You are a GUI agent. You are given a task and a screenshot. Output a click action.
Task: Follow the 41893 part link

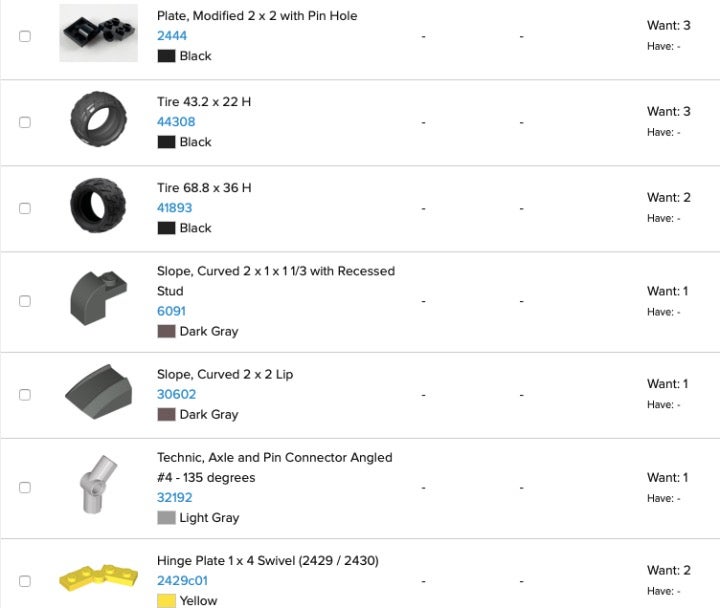click(174, 208)
